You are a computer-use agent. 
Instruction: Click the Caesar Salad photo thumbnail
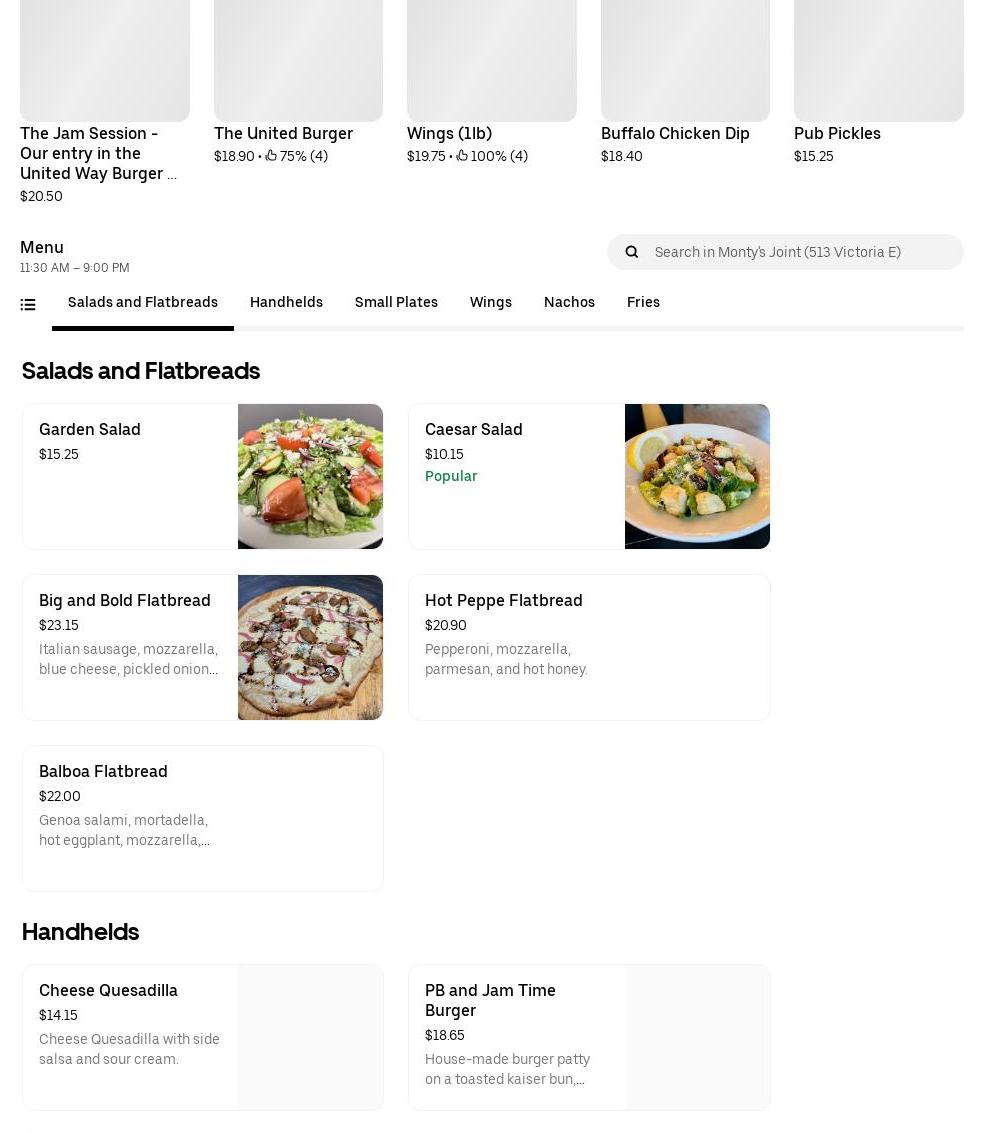tap(697, 476)
